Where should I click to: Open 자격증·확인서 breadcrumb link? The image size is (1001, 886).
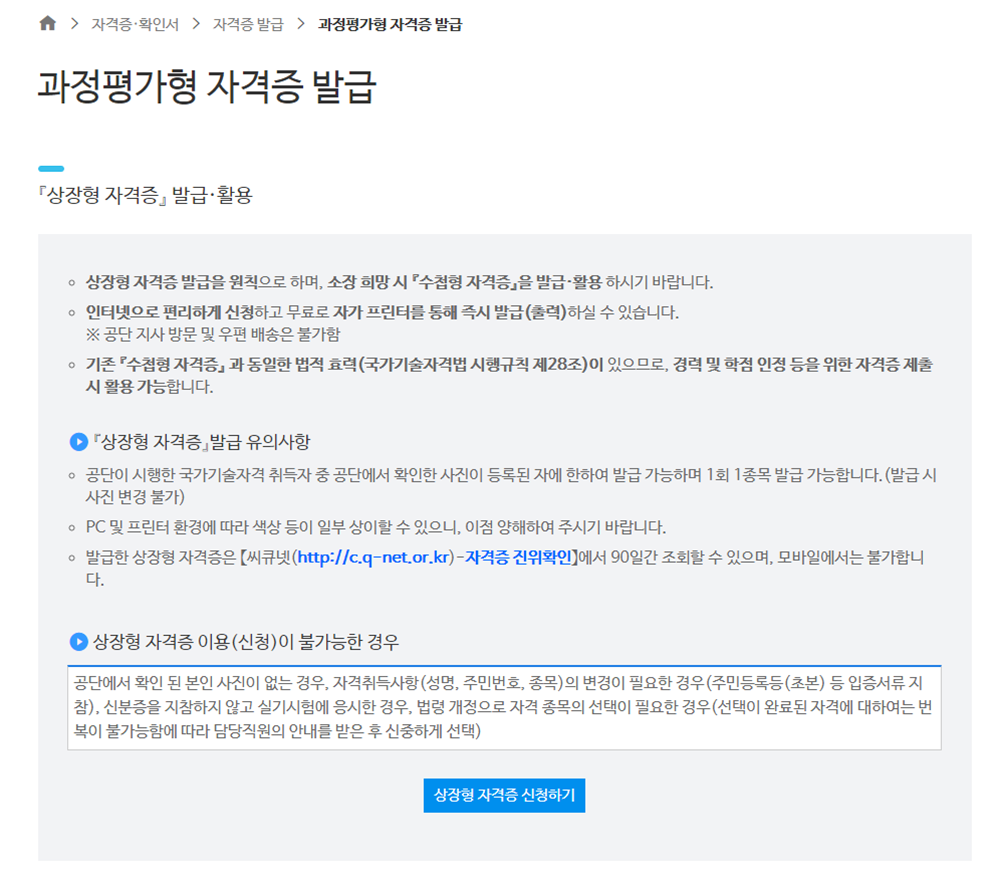tap(135, 24)
